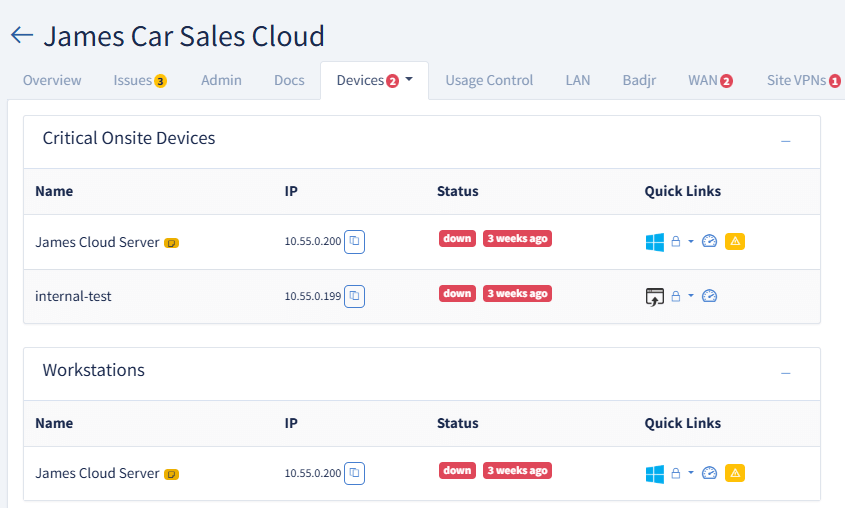845x508 pixels.
Task: Click warning icon on Critical James Cloud Server
Action: [x=735, y=241]
